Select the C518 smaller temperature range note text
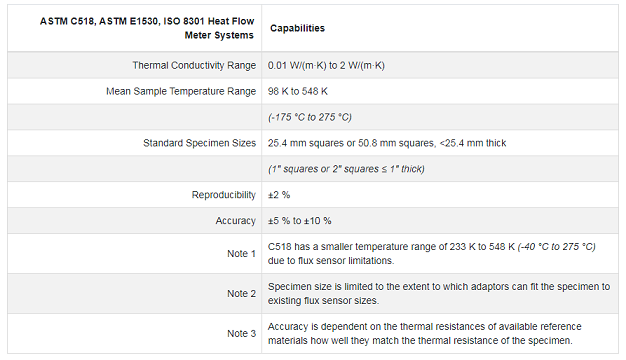The width and height of the screenshot is (626, 360). coord(432,253)
